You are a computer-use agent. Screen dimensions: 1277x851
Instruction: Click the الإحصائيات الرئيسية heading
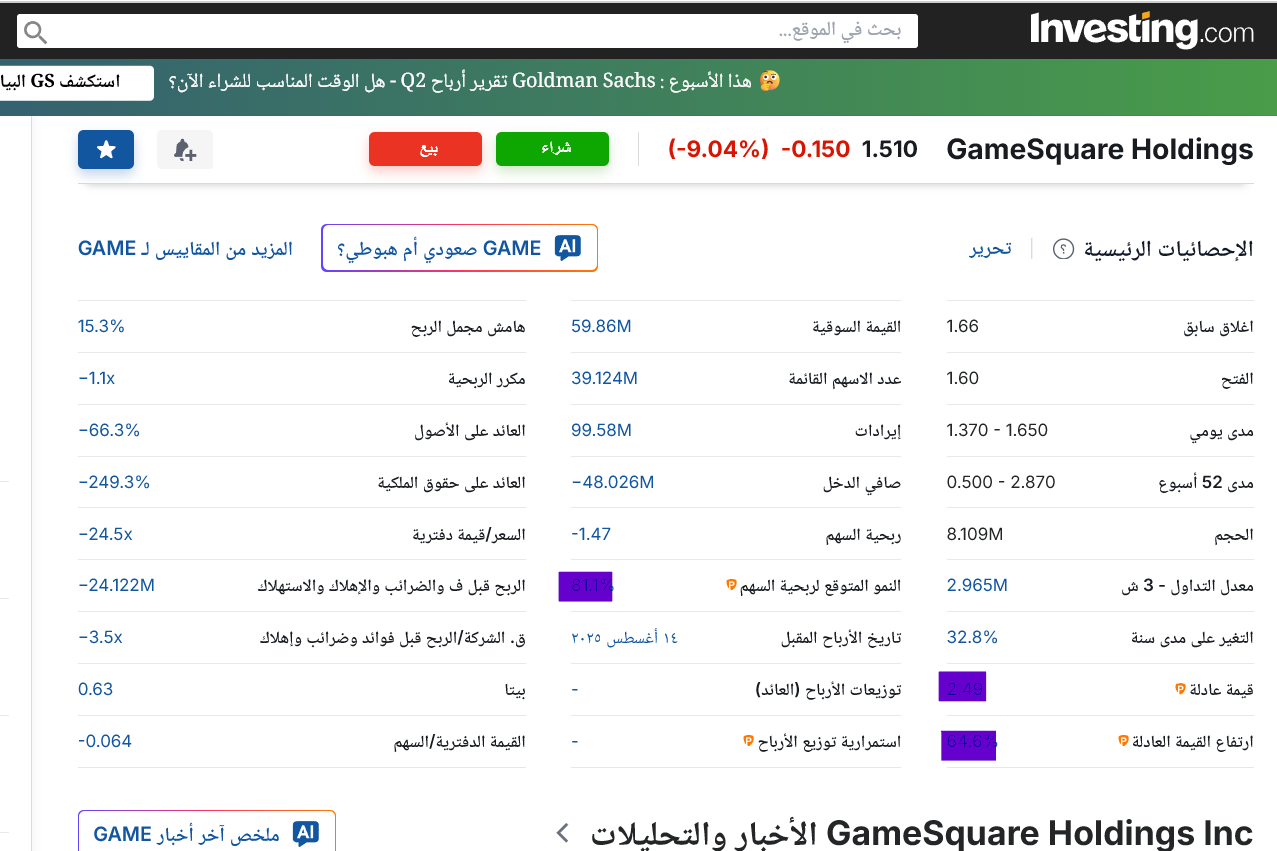click(x=1168, y=249)
